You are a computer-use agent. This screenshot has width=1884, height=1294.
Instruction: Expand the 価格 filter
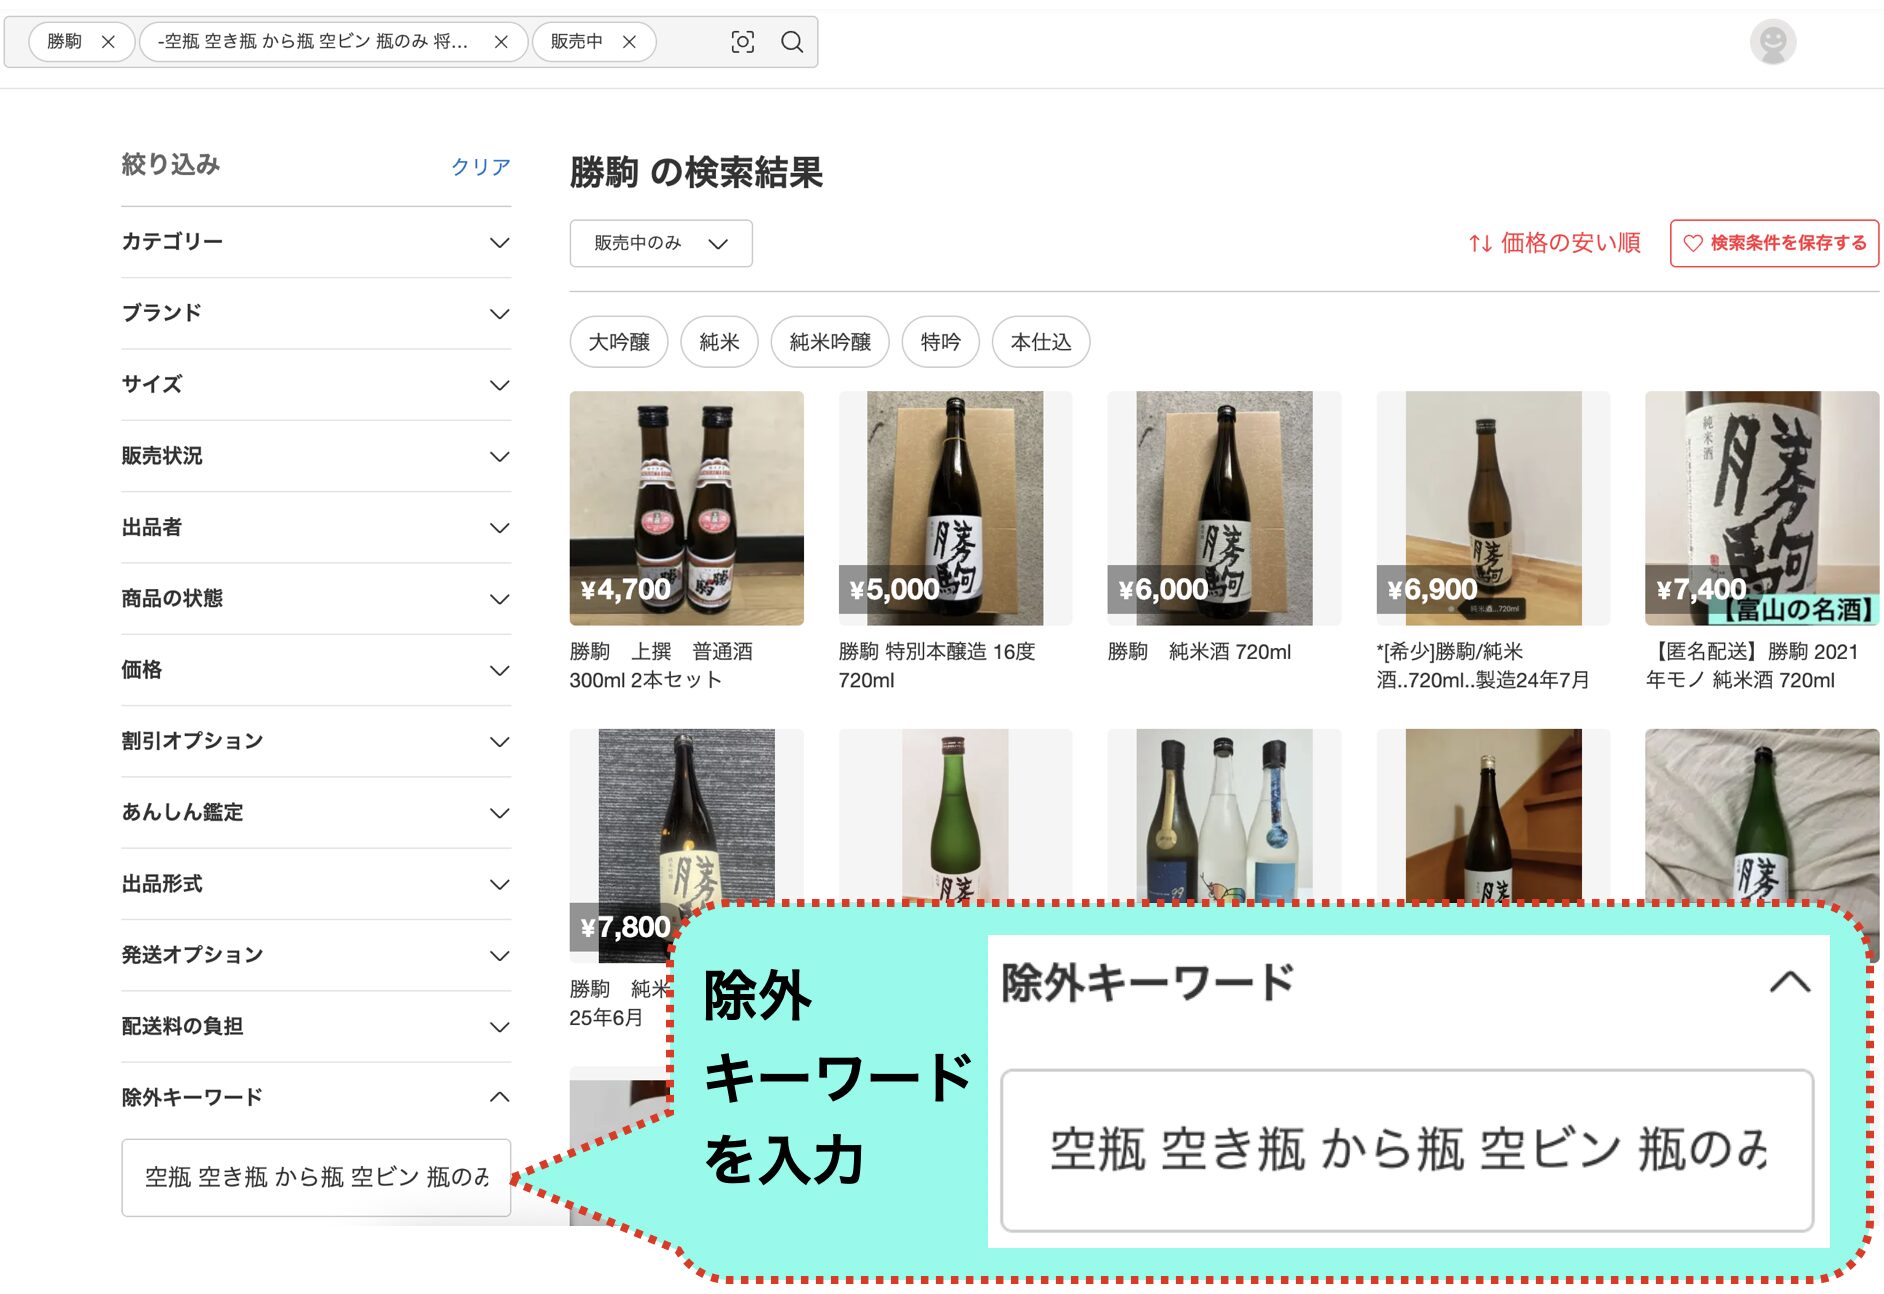[x=316, y=670]
